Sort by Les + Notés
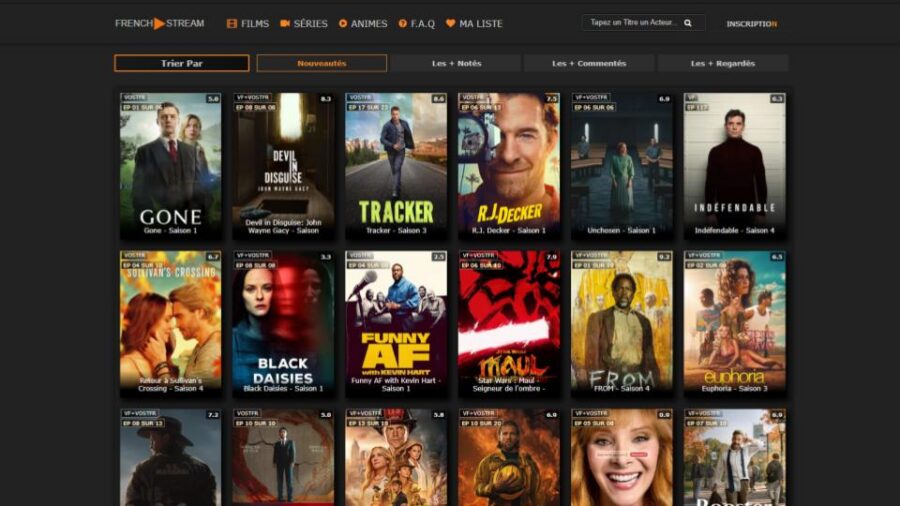This screenshot has width=900, height=506. coord(456,63)
